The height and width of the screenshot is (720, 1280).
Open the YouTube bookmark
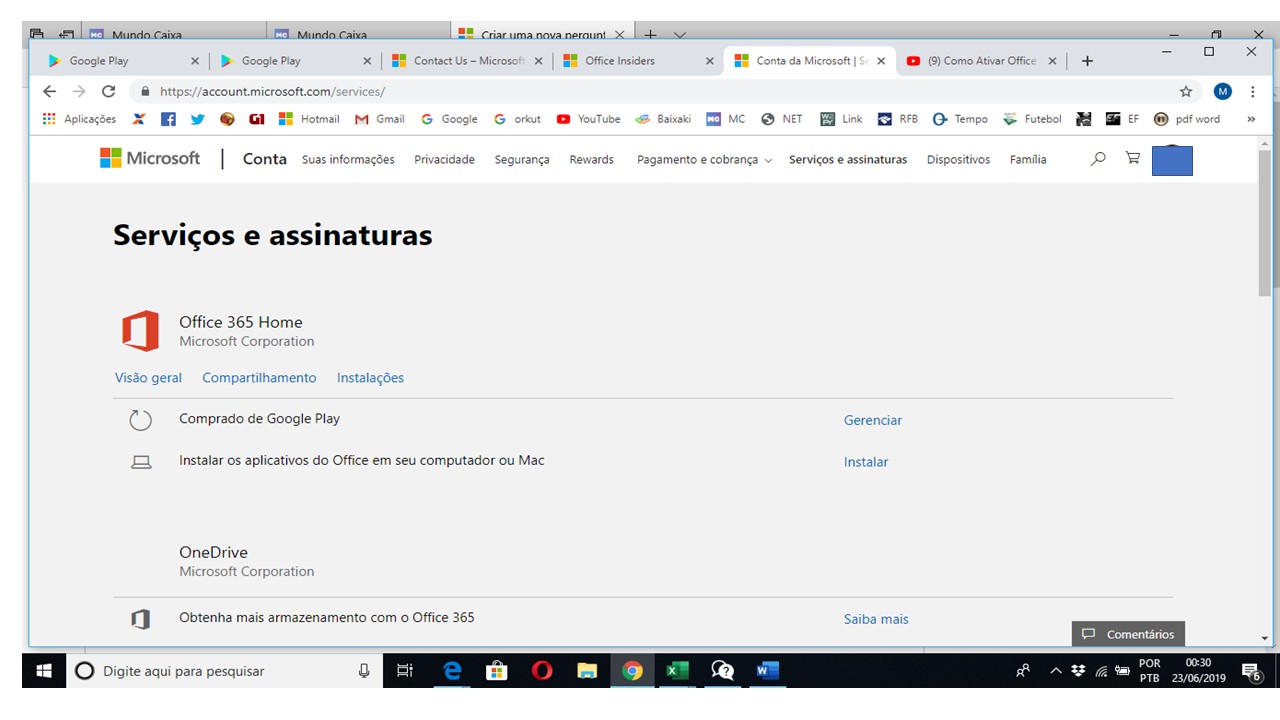pos(588,119)
